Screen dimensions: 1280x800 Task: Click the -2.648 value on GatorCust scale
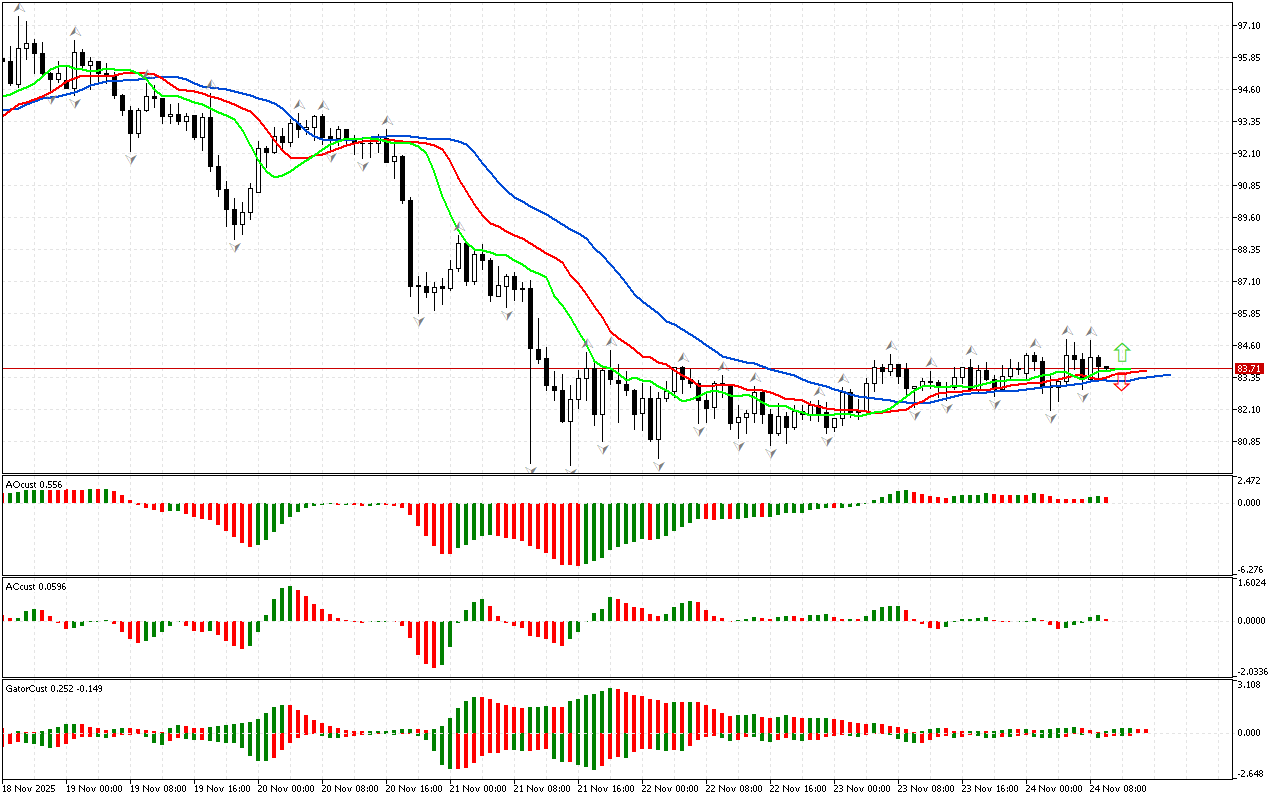1250,773
